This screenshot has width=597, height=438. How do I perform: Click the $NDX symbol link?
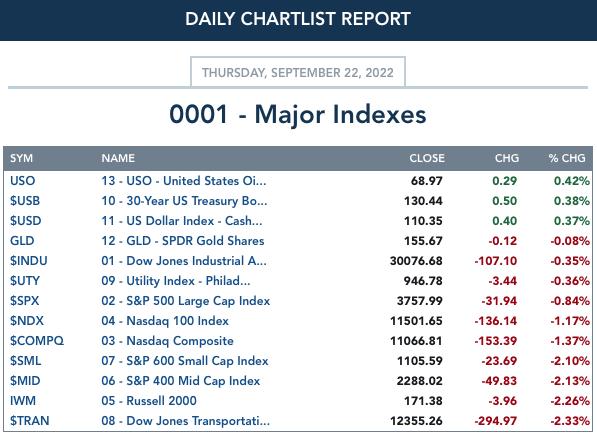[x=27, y=321]
